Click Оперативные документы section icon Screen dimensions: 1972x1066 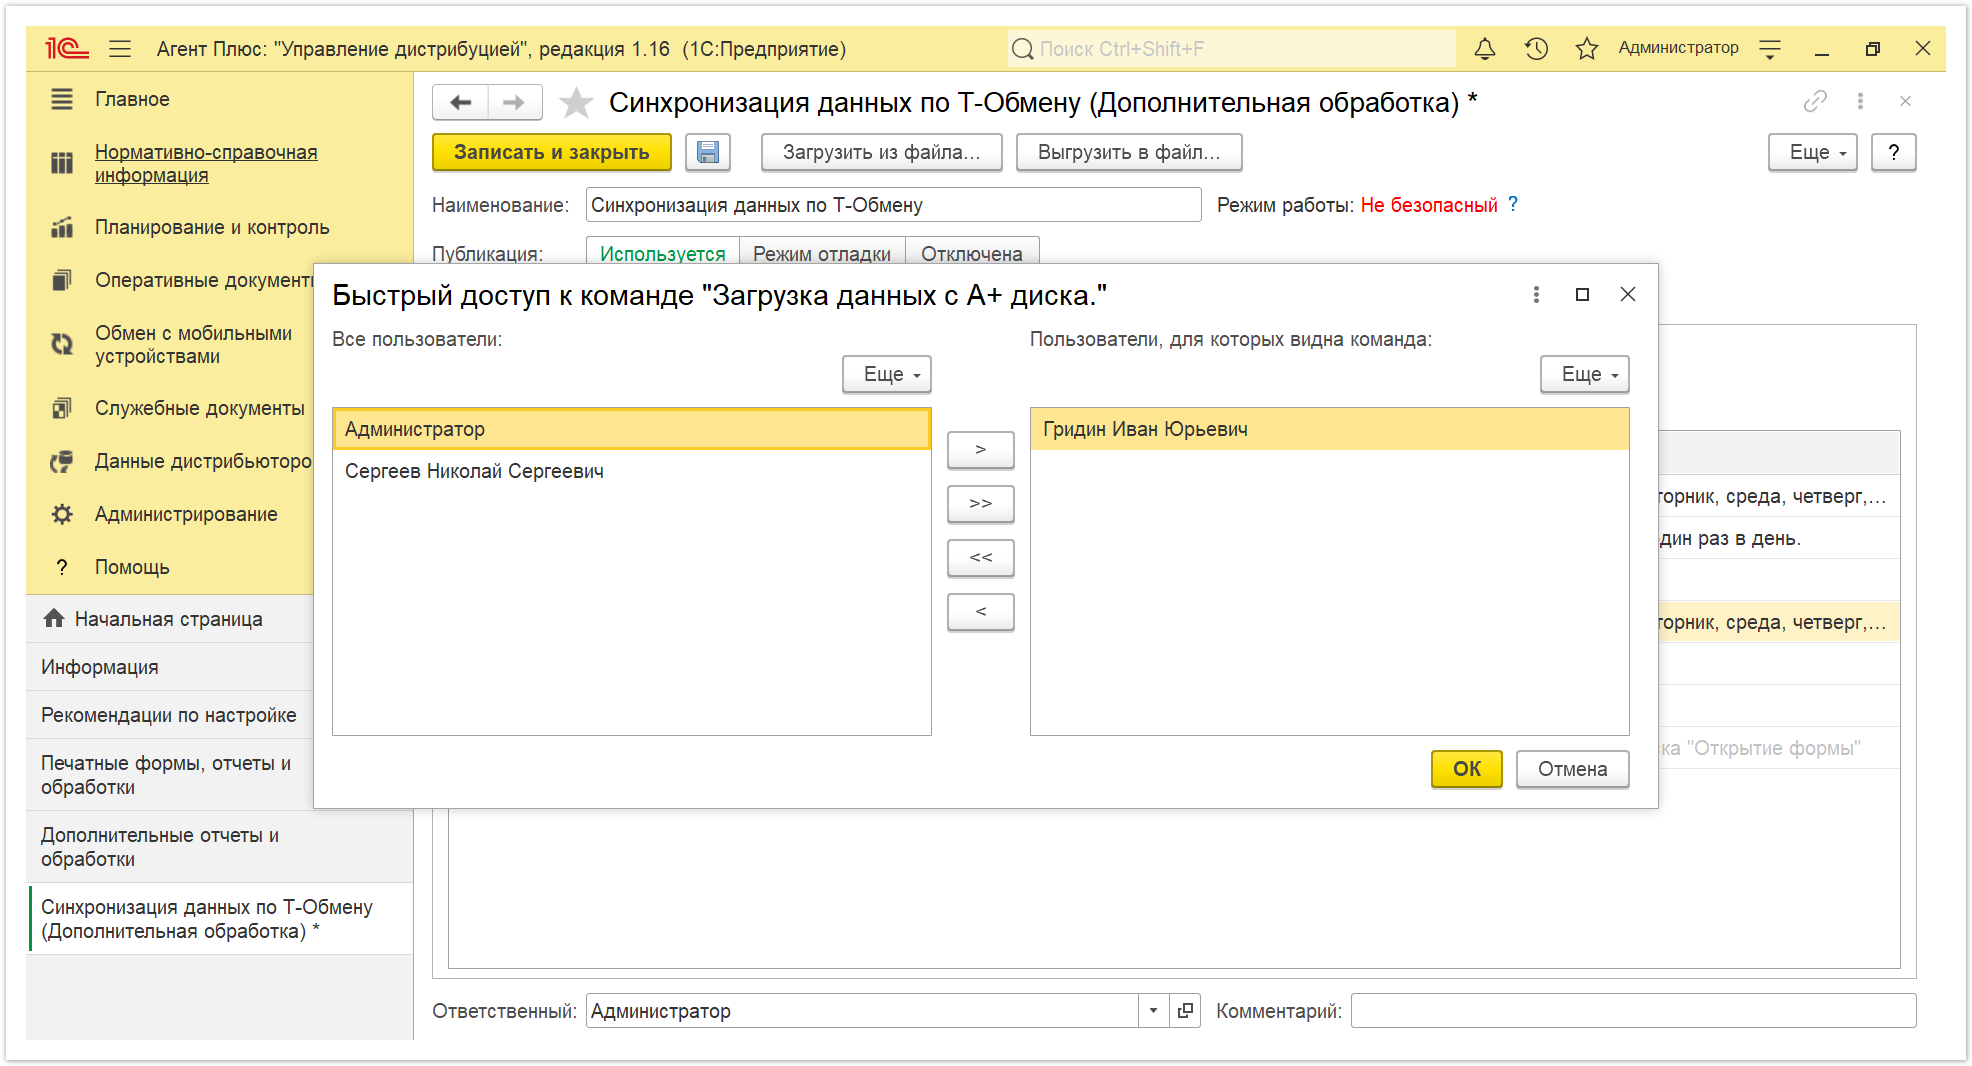[62, 280]
